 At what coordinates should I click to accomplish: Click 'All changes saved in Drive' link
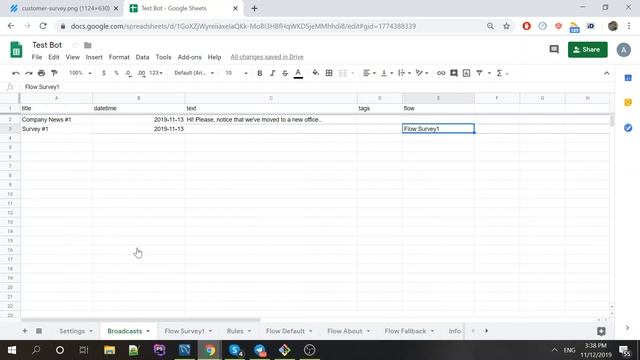(267, 57)
